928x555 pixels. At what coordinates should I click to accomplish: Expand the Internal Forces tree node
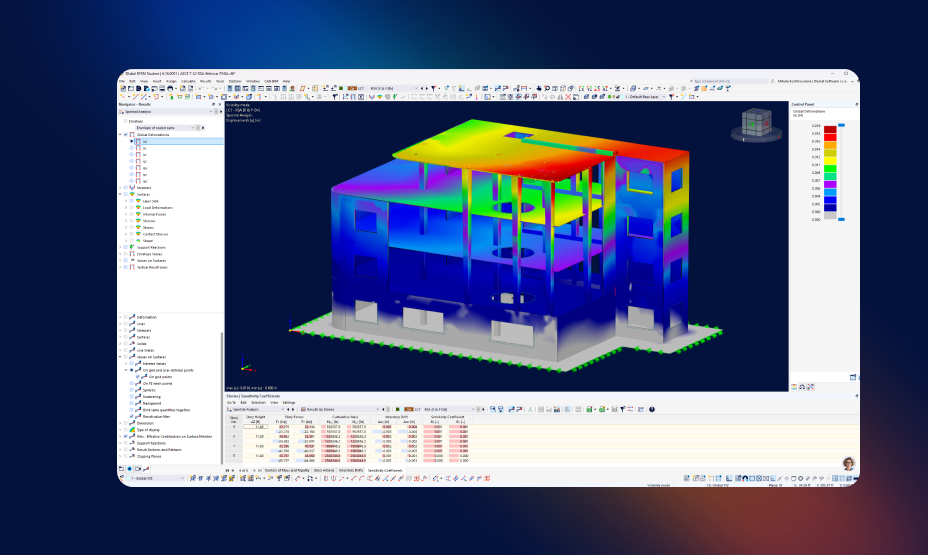(125, 214)
